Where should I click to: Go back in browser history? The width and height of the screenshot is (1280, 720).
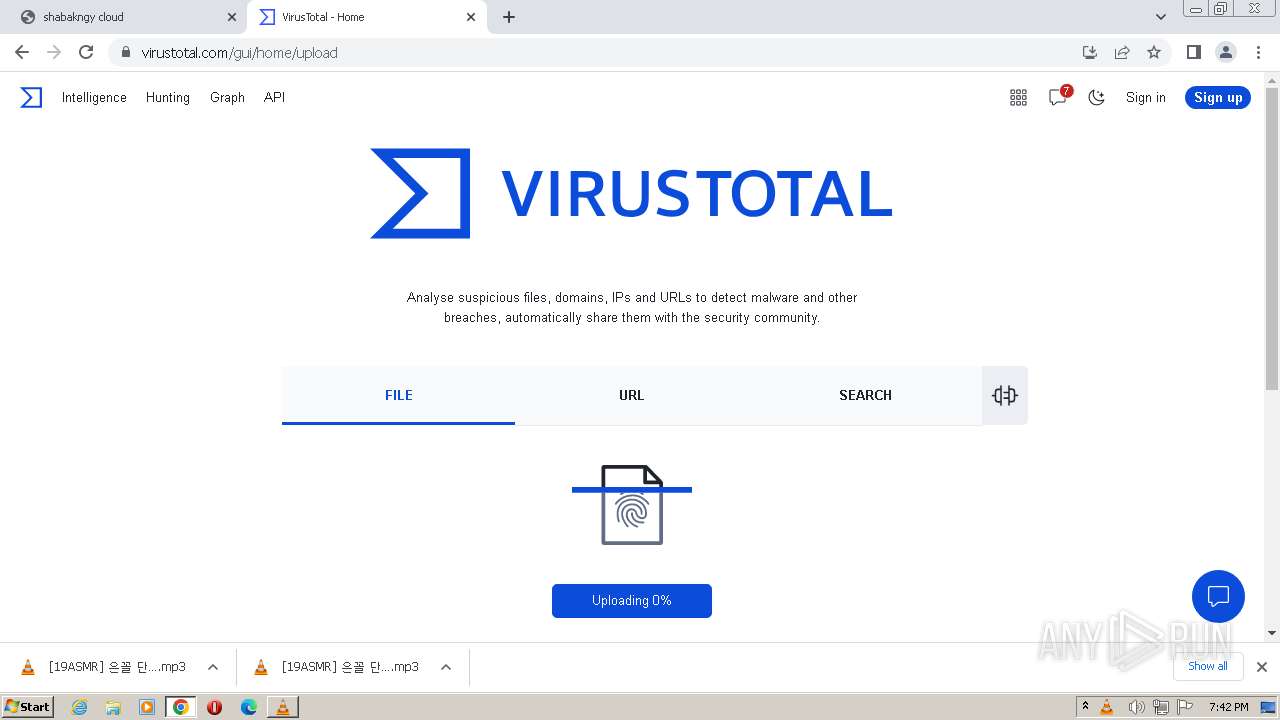click(x=22, y=52)
